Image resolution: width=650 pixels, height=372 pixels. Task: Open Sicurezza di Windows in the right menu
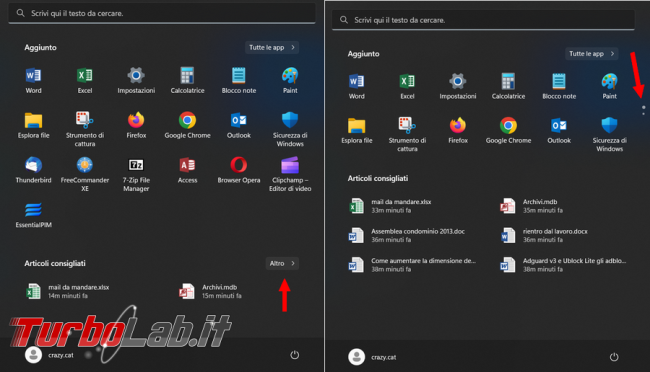click(609, 134)
